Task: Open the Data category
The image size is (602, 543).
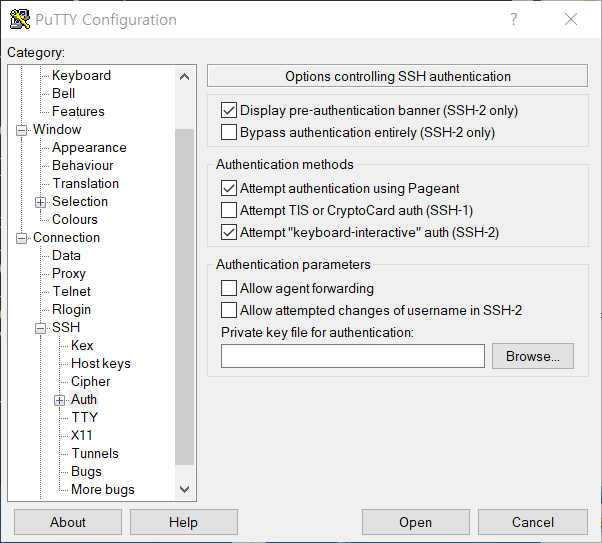Action: point(66,255)
